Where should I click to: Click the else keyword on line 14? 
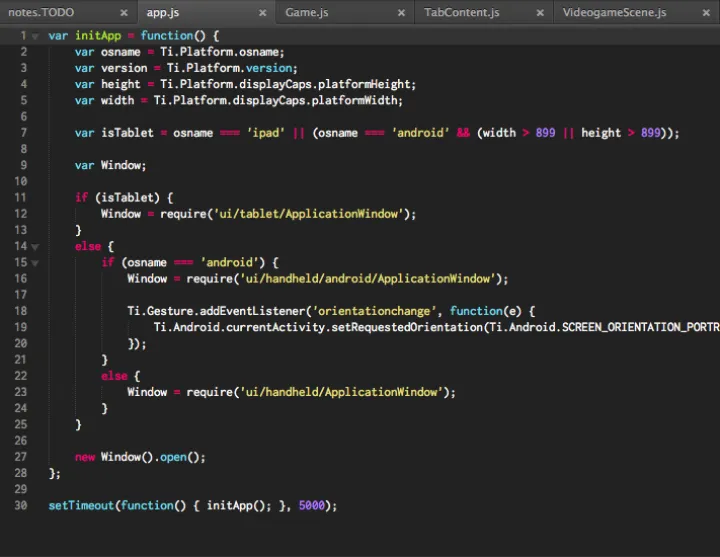click(88, 246)
